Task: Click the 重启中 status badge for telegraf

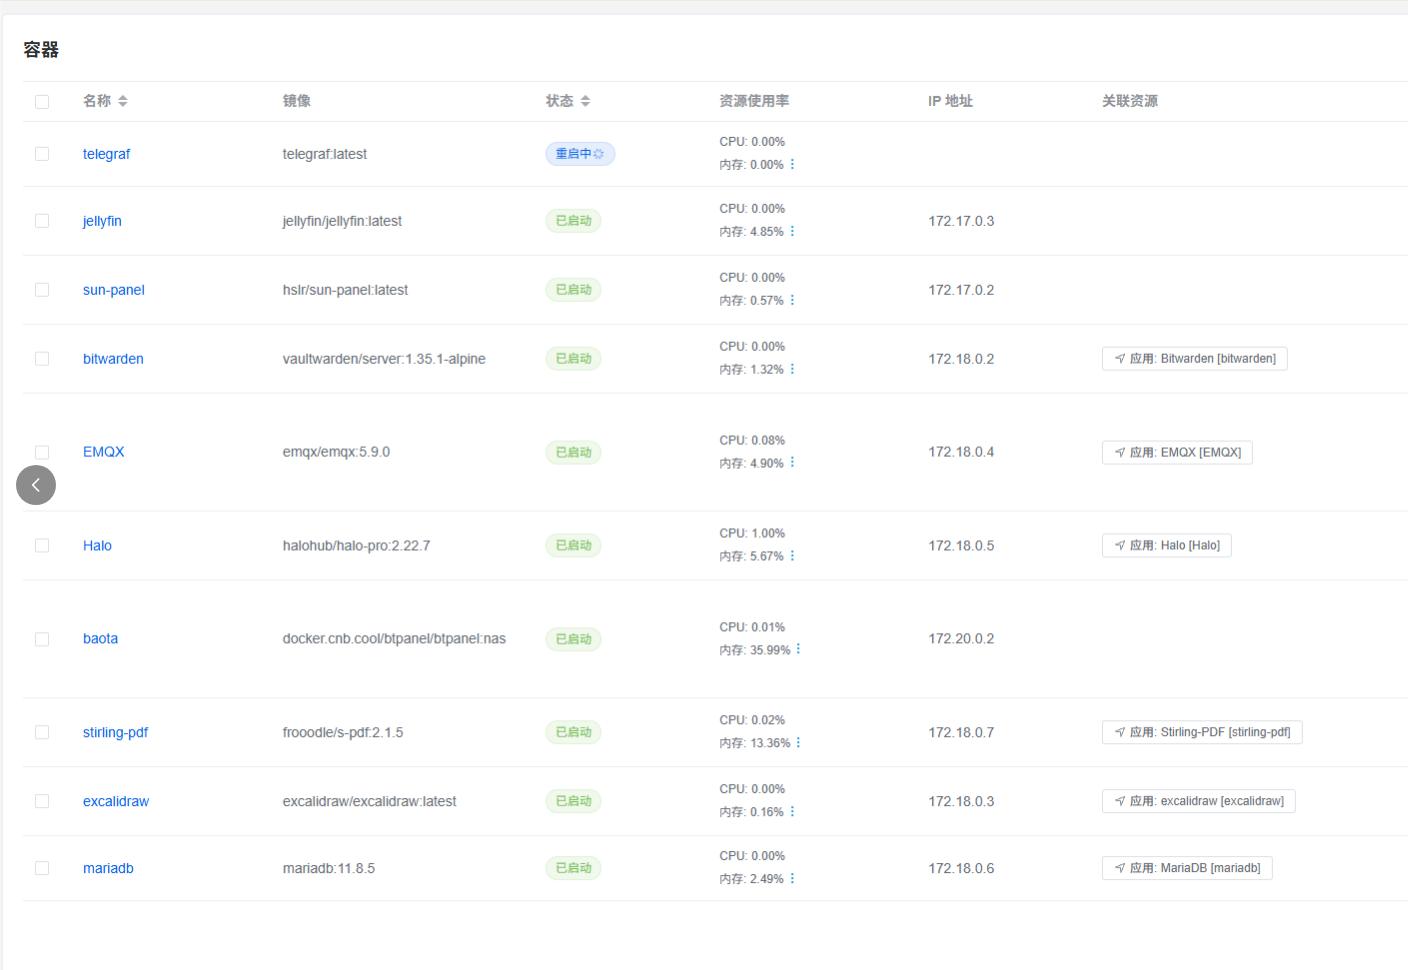Action: point(580,154)
